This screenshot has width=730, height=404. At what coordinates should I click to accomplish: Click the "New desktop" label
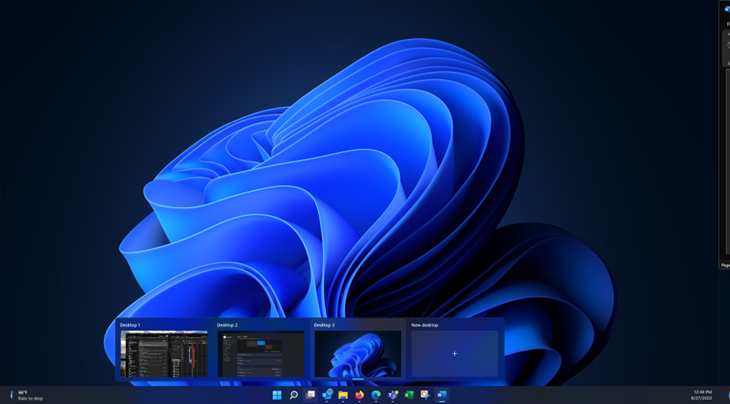(425, 325)
